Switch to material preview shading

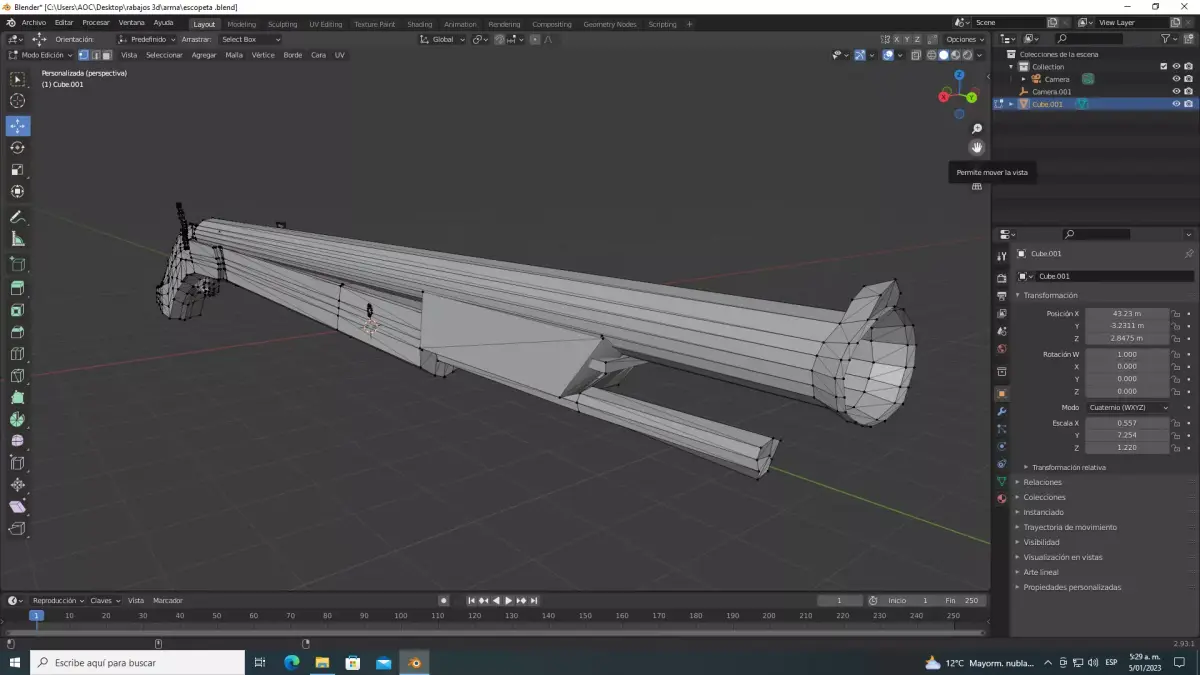click(955, 55)
